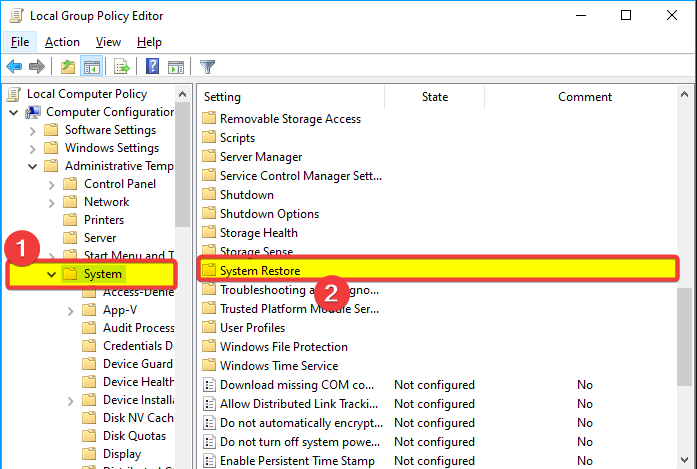
Task: Toggle Show/Hide Action Pane icon
Action: pos(176,67)
